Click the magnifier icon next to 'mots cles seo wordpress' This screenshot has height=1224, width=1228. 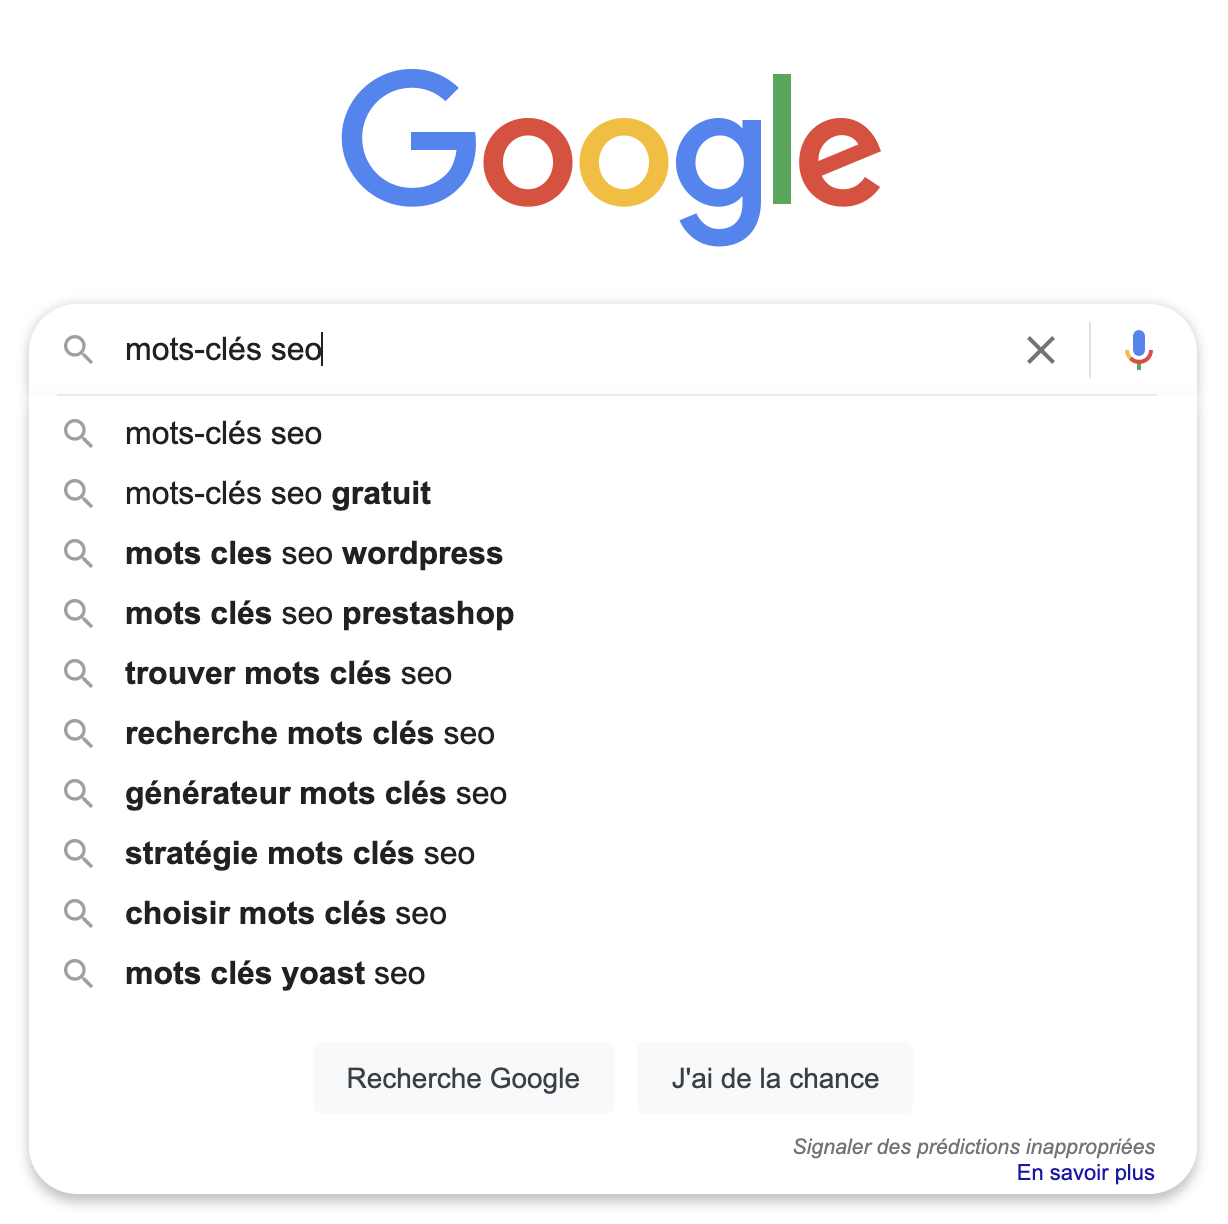pos(78,553)
